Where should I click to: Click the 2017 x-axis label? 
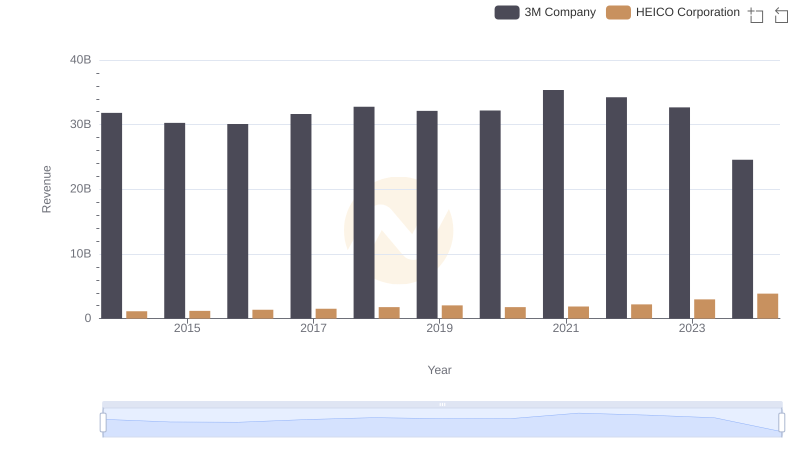313,328
